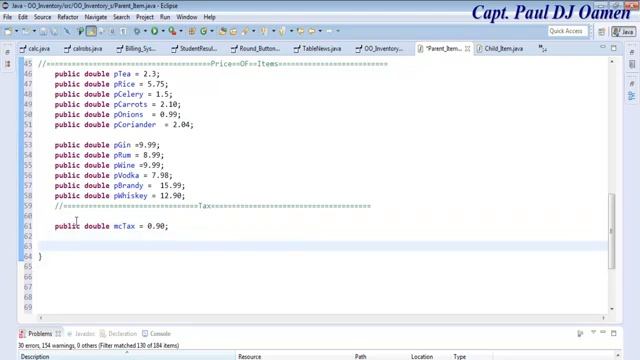The height and width of the screenshot is (360, 640).
Task: Open the Project menu
Action: (145, 17)
